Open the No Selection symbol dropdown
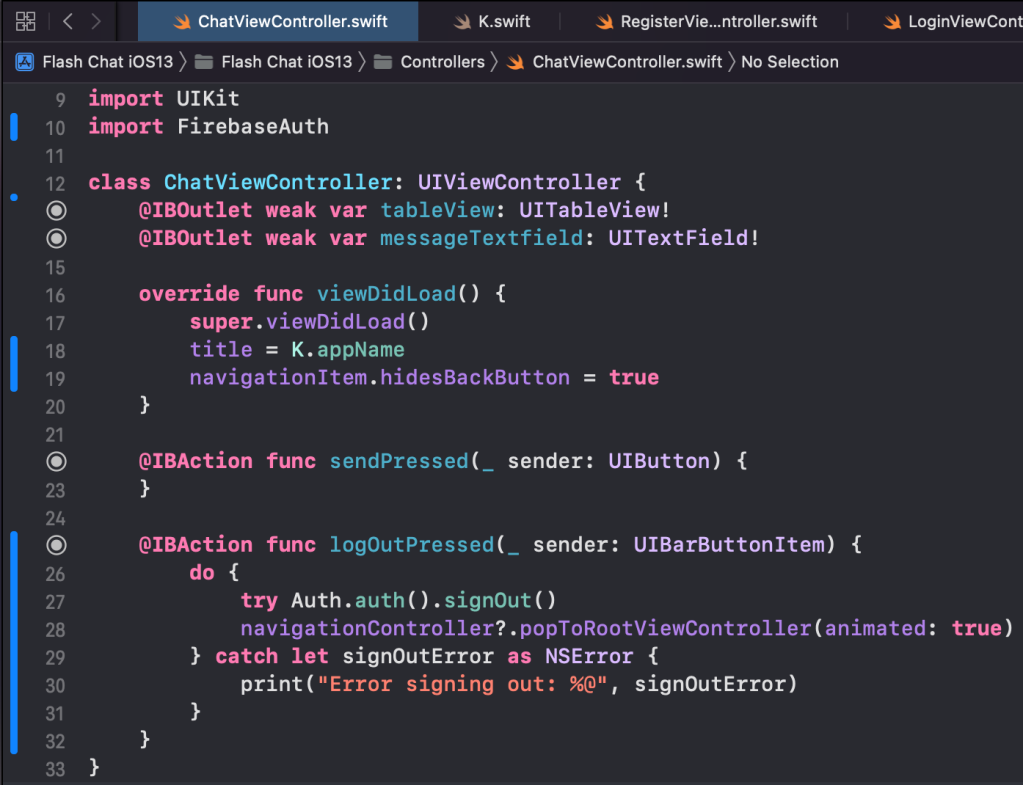Screen dimensions: 1023x785 click(789, 62)
